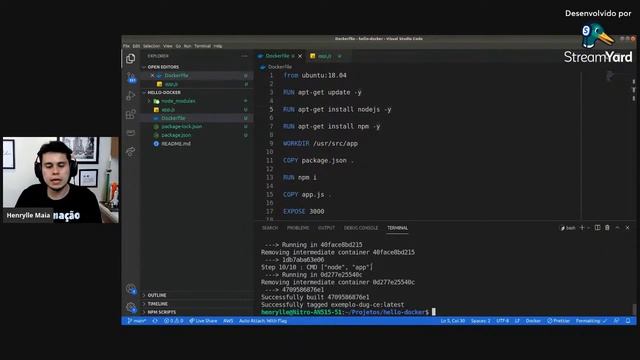Change cursor position Ln Col indicator
This screenshot has width=640, height=360.
(x=453, y=321)
